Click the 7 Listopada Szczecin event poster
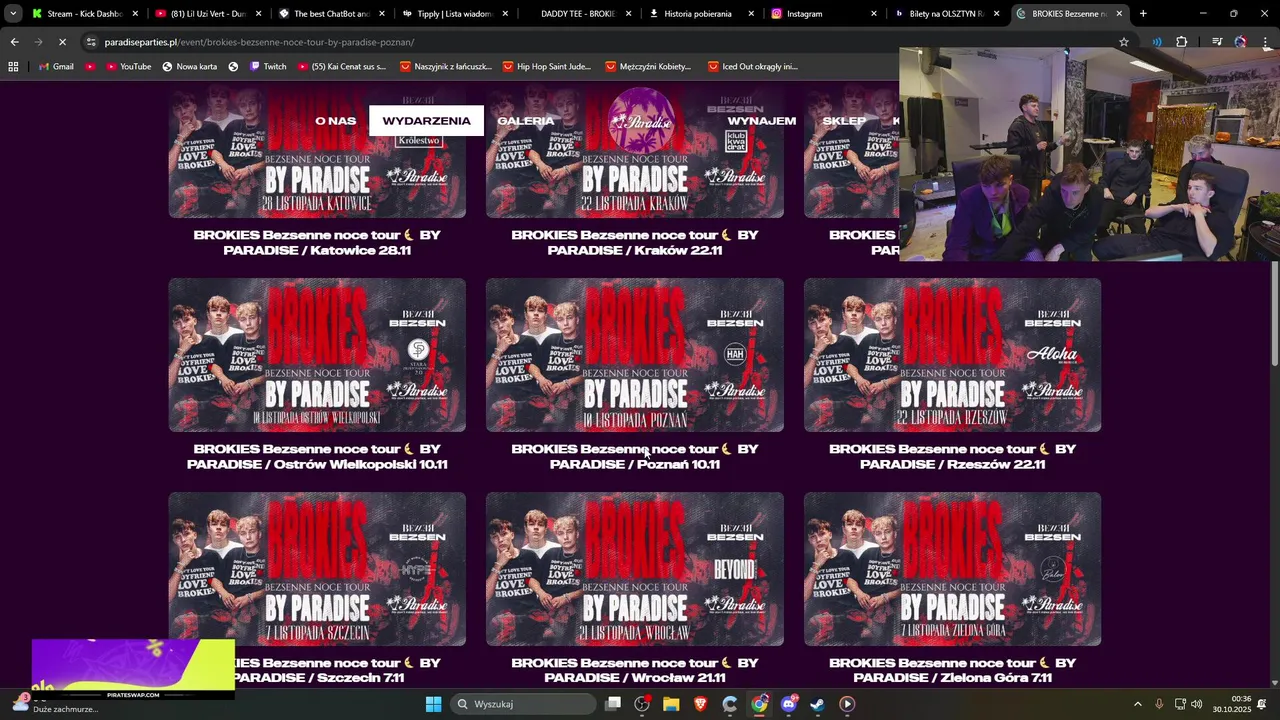The height and width of the screenshot is (720, 1280). coord(317,569)
